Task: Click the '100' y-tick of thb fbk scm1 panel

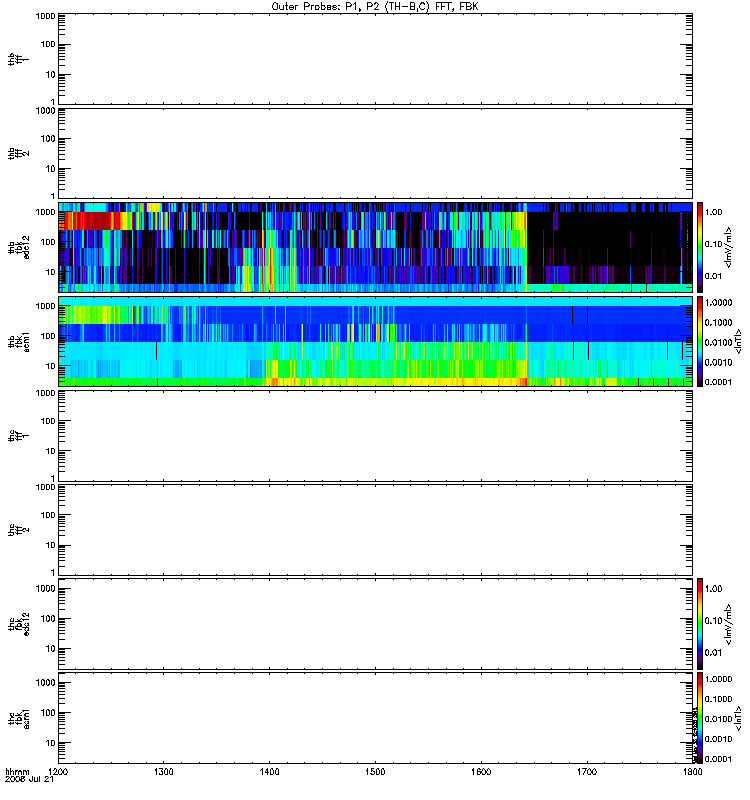Action: pos(47,336)
